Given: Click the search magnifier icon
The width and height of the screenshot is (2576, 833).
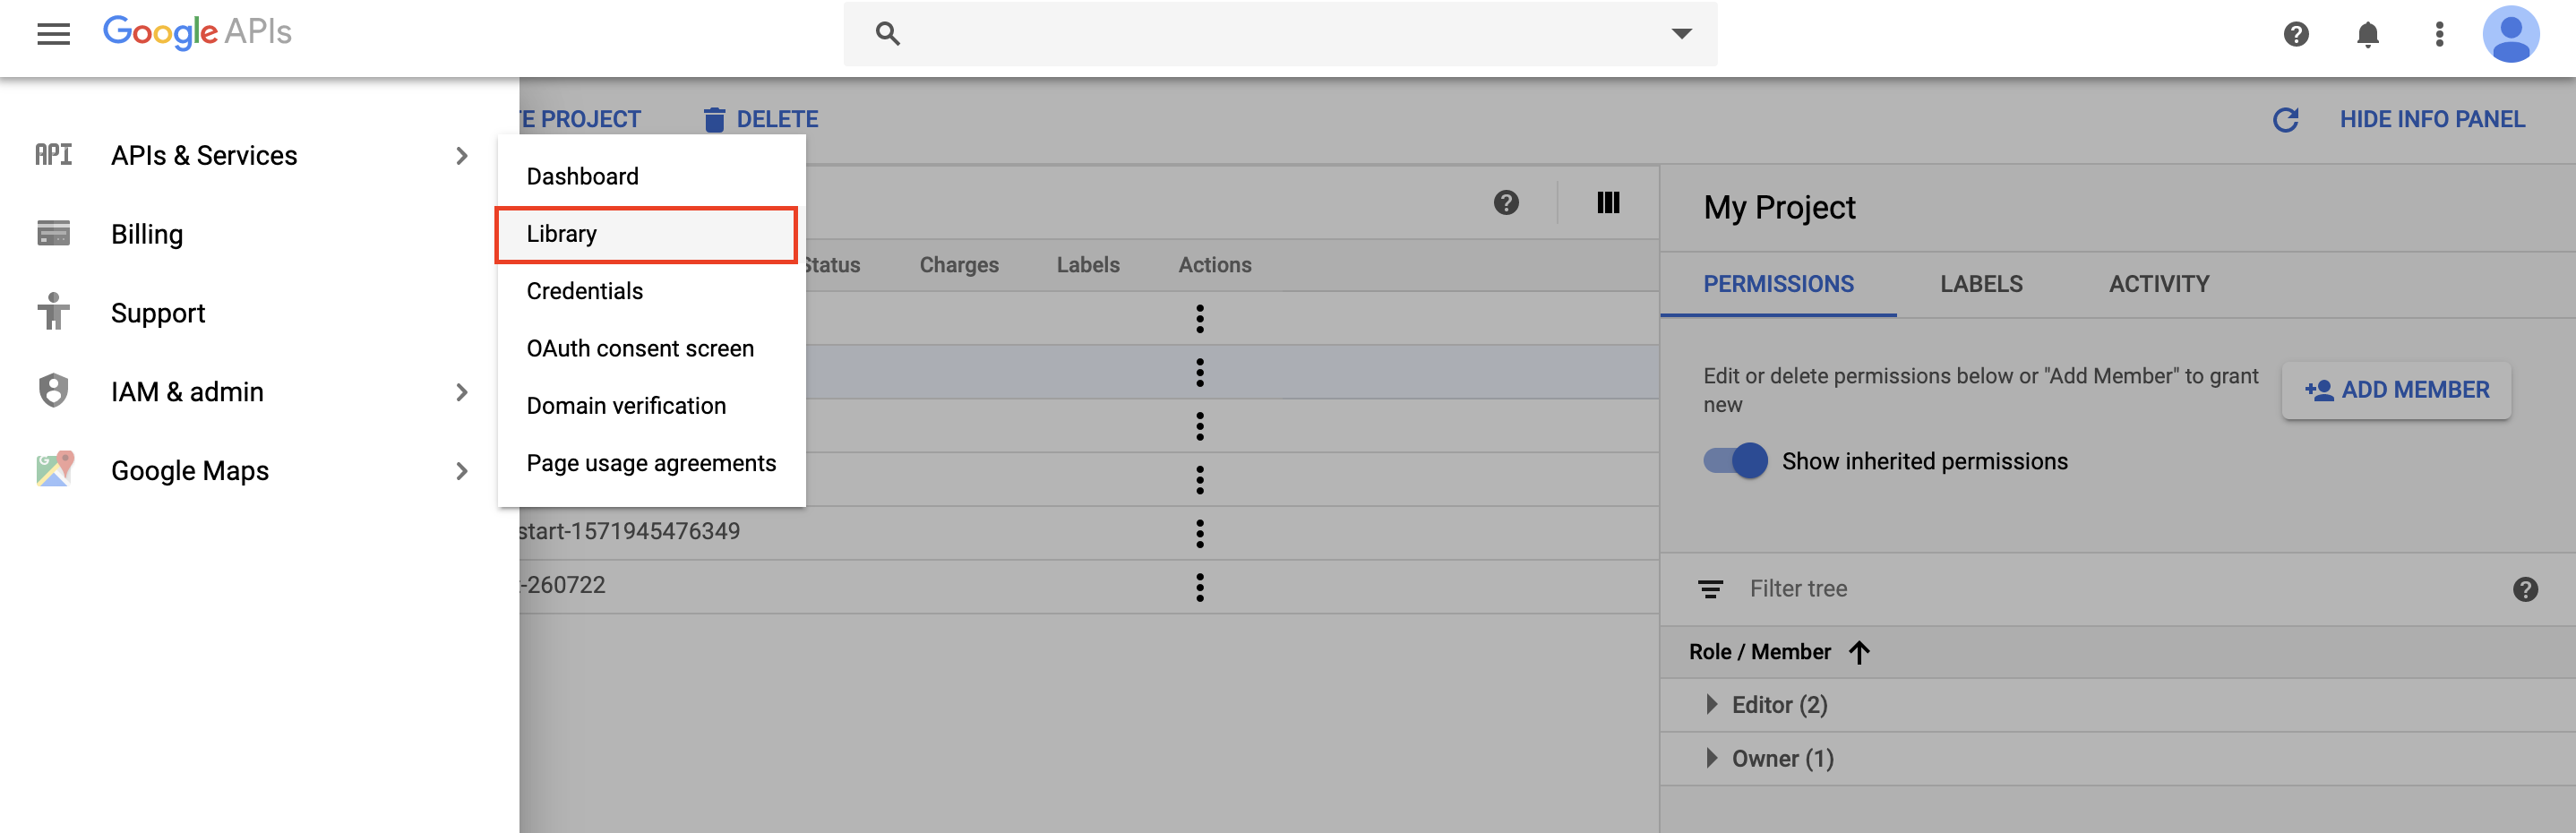Looking at the screenshot, I should pos(887,34).
